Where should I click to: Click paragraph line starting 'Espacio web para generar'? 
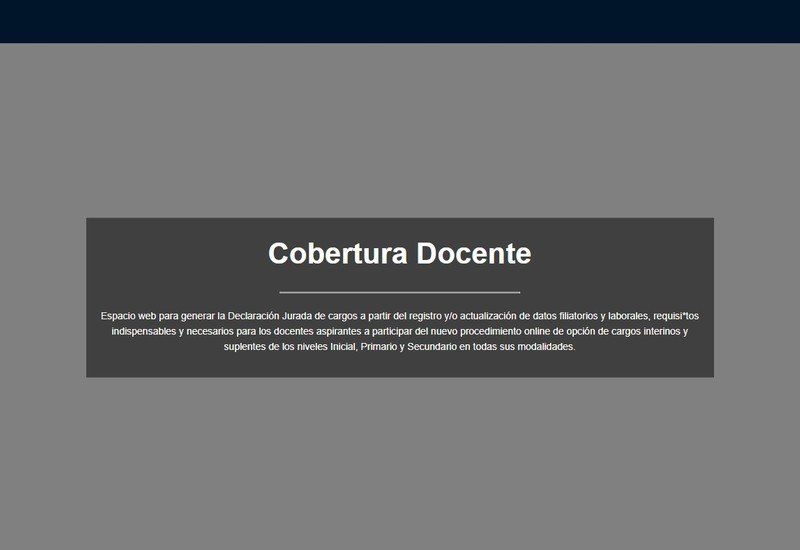tap(399, 316)
